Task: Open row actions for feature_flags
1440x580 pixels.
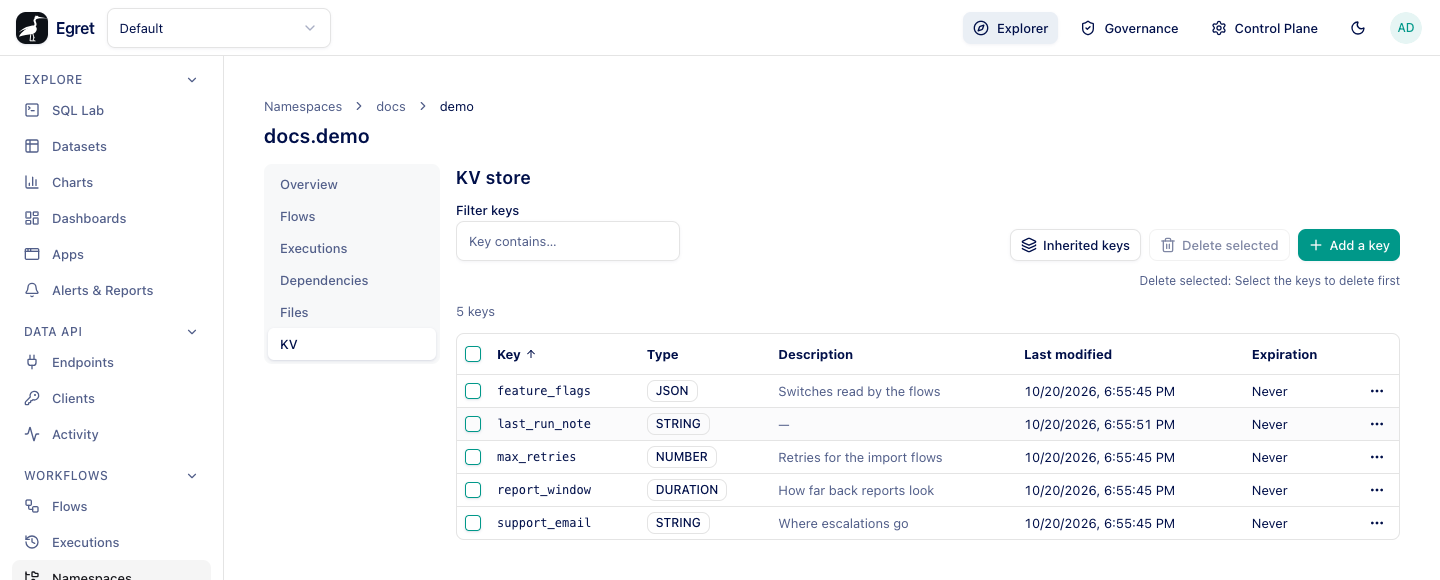Action: (1377, 391)
